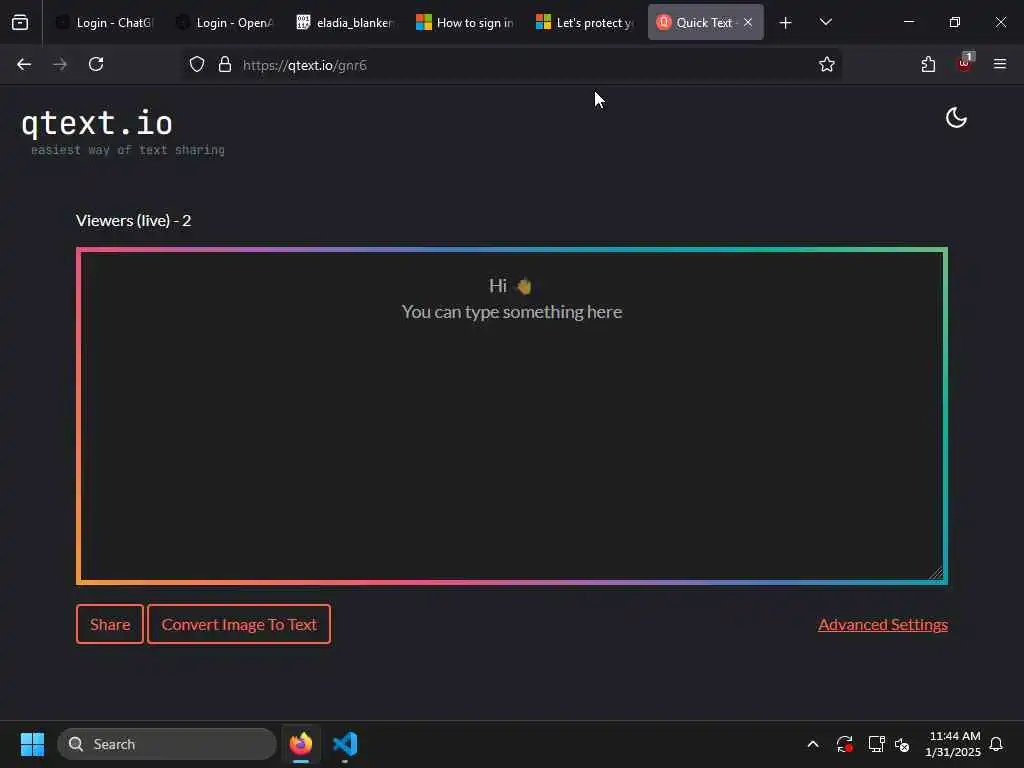
Task: Click the Viewers (live) - 2 text
Action: click(133, 220)
